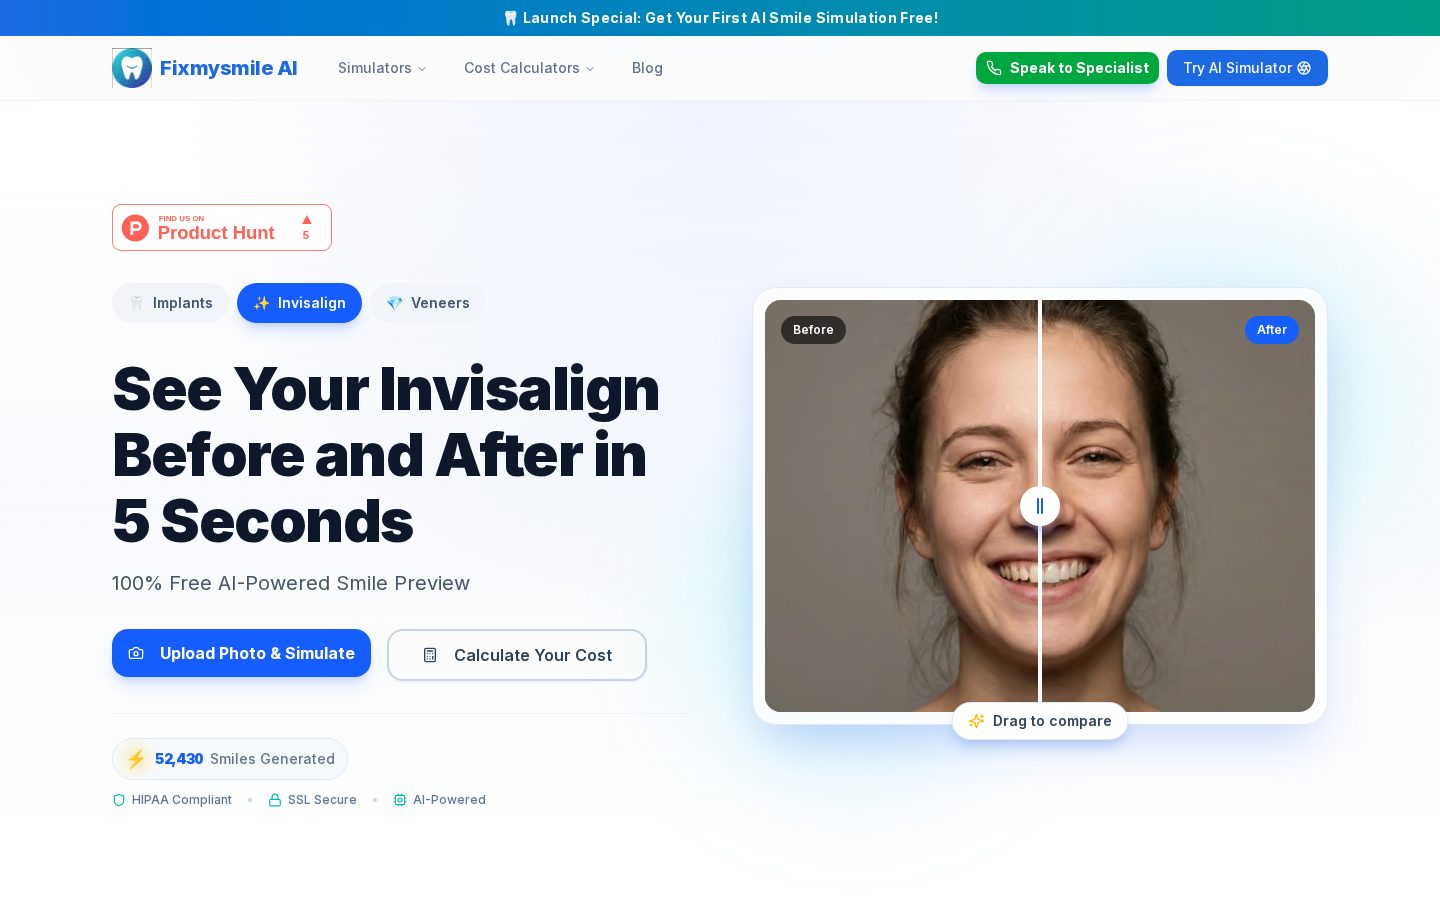Click the gem icon on the Veneers tab
1440x900 pixels.
coord(395,303)
